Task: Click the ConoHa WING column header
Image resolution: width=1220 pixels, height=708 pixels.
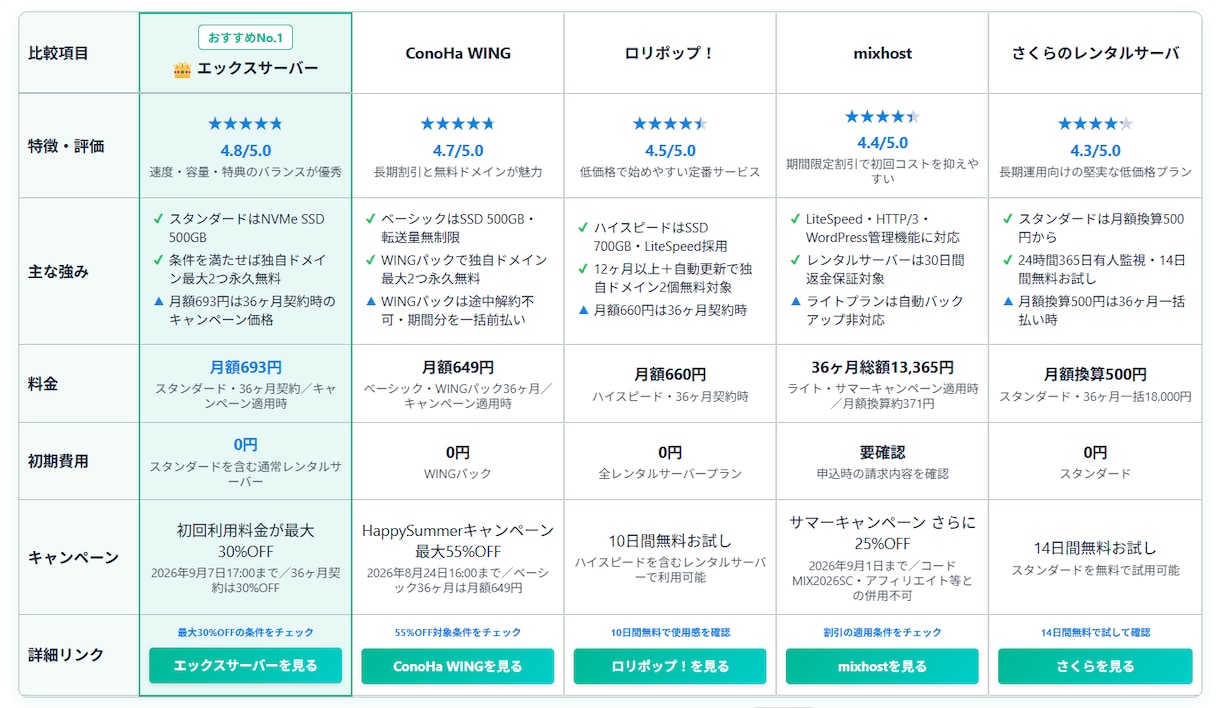Action: tap(457, 53)
